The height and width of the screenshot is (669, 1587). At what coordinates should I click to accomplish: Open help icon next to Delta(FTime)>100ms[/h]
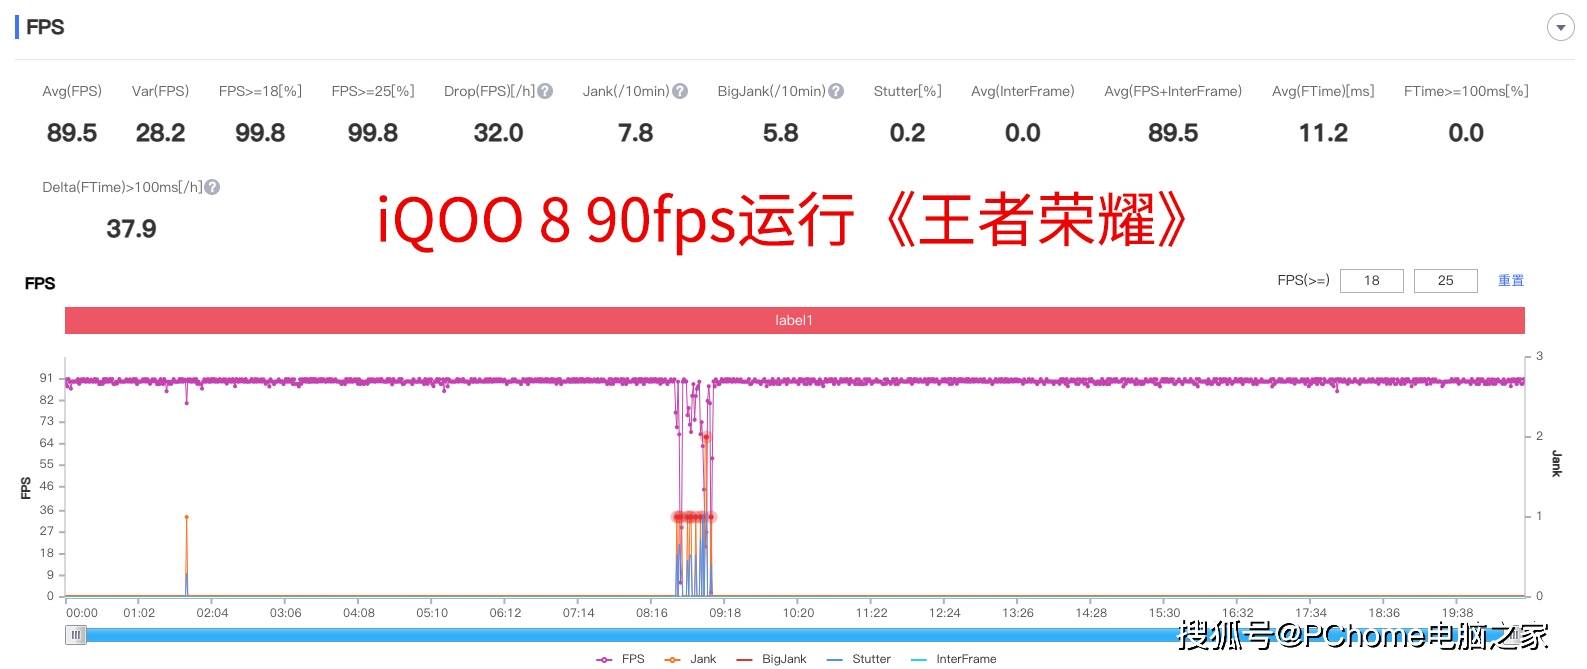coord(212,187)
